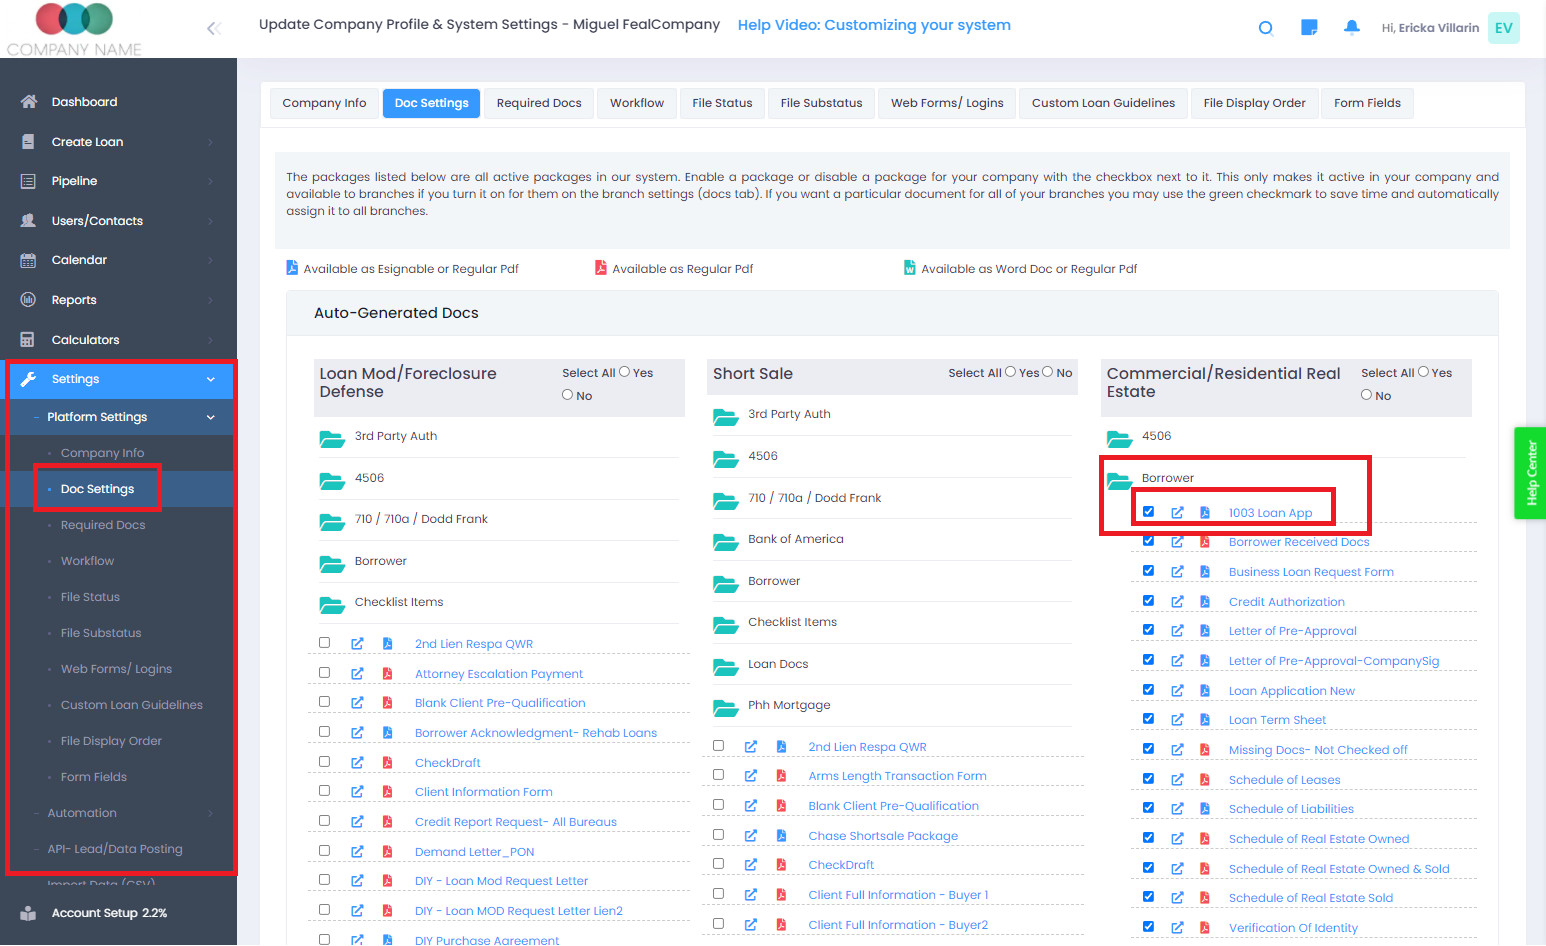
Task: Collapse sidebar using double chevron icon
Action: [x=213, y=28]
